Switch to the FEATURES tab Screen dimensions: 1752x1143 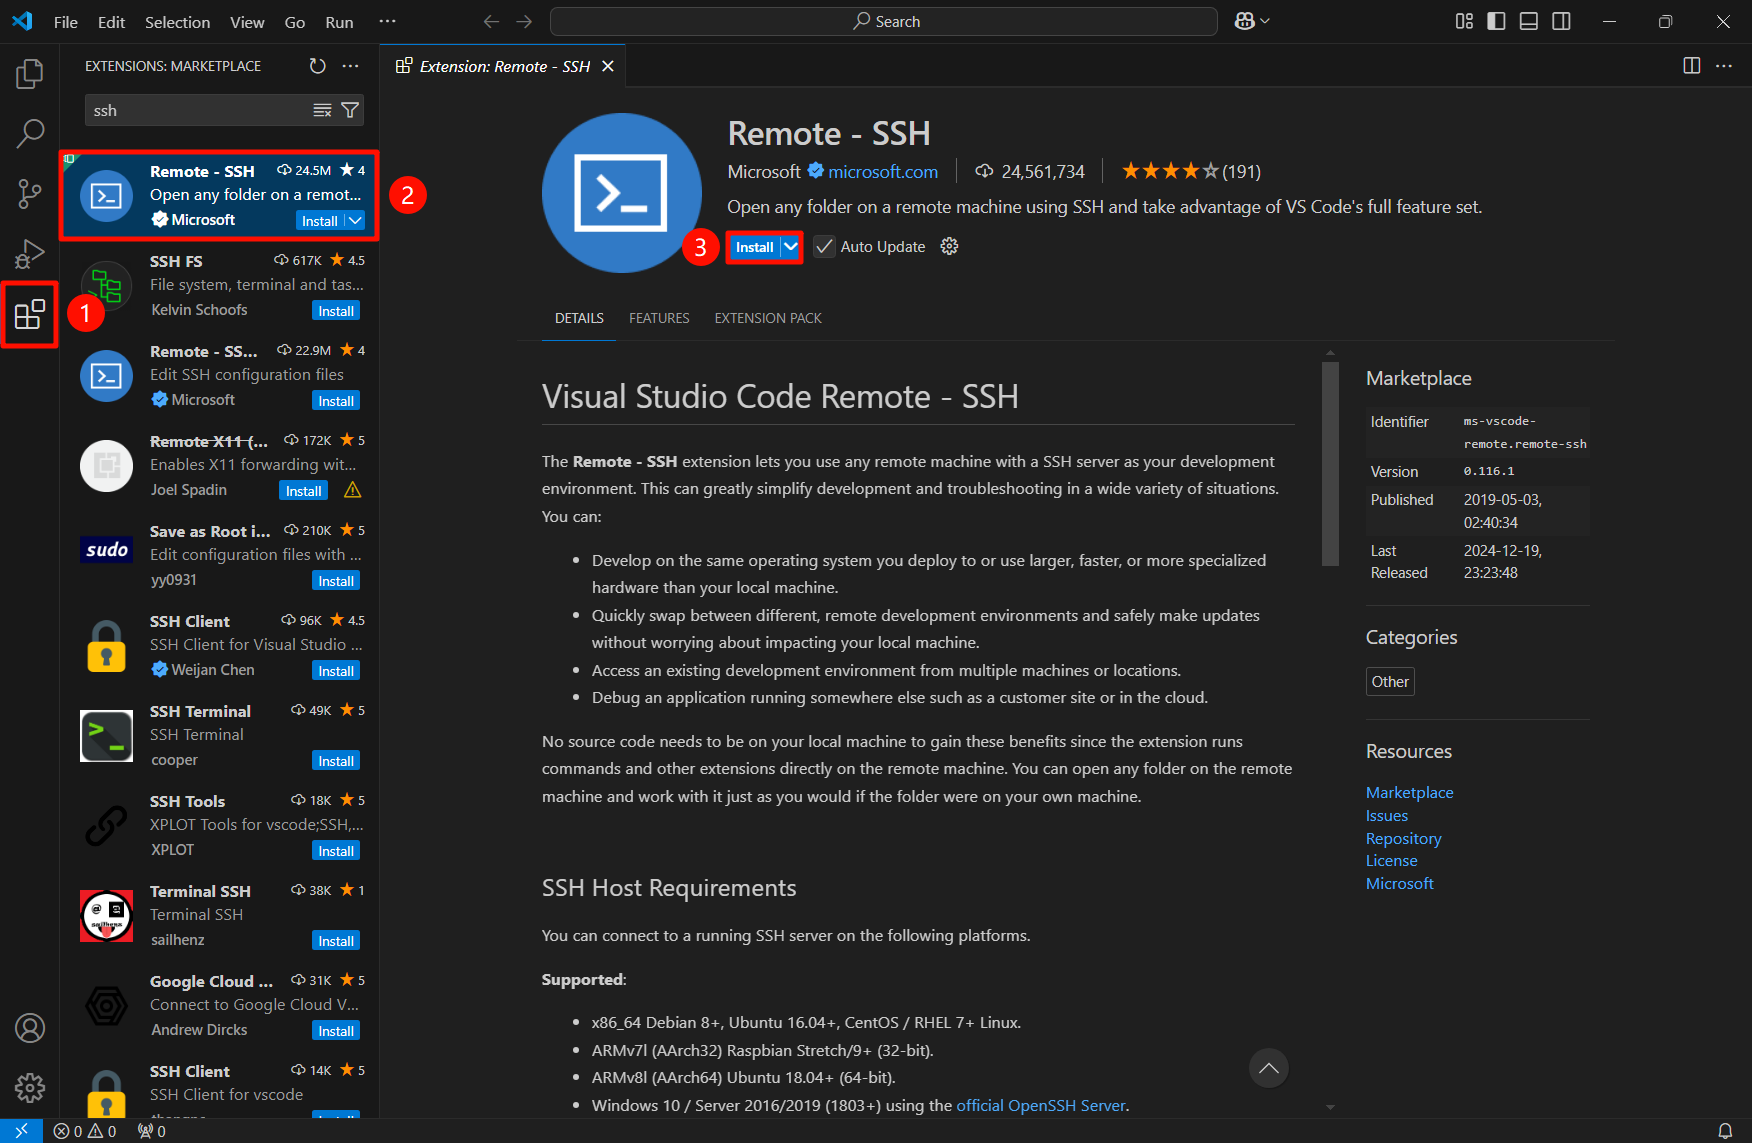[659, 318]
